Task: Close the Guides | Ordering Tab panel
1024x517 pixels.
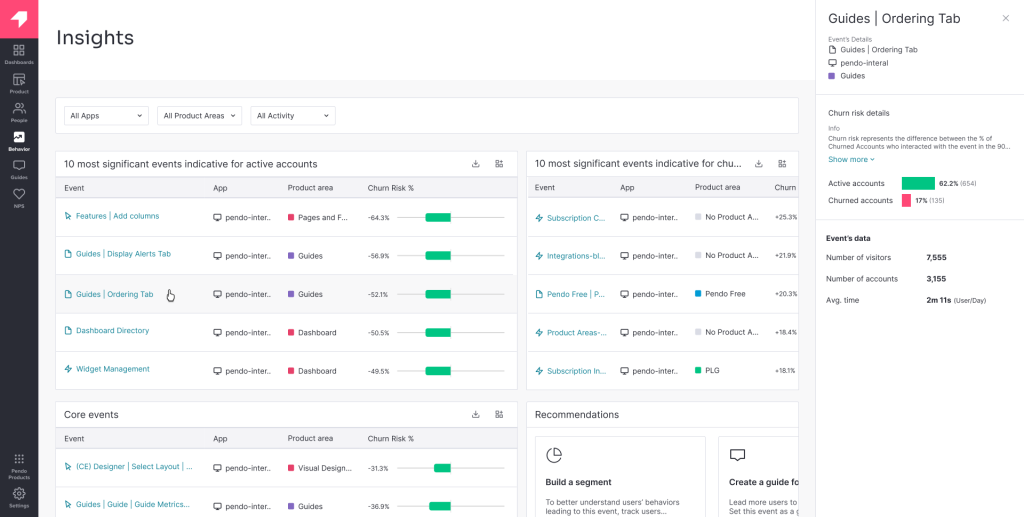Action: point(1006,18)
